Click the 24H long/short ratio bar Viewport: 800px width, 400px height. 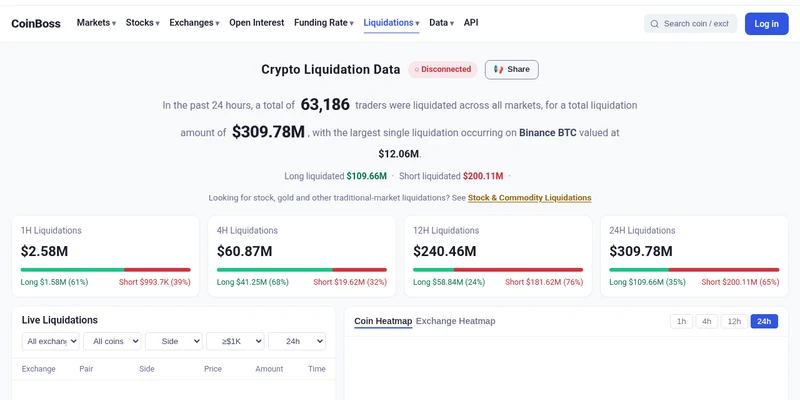[694, 270]
